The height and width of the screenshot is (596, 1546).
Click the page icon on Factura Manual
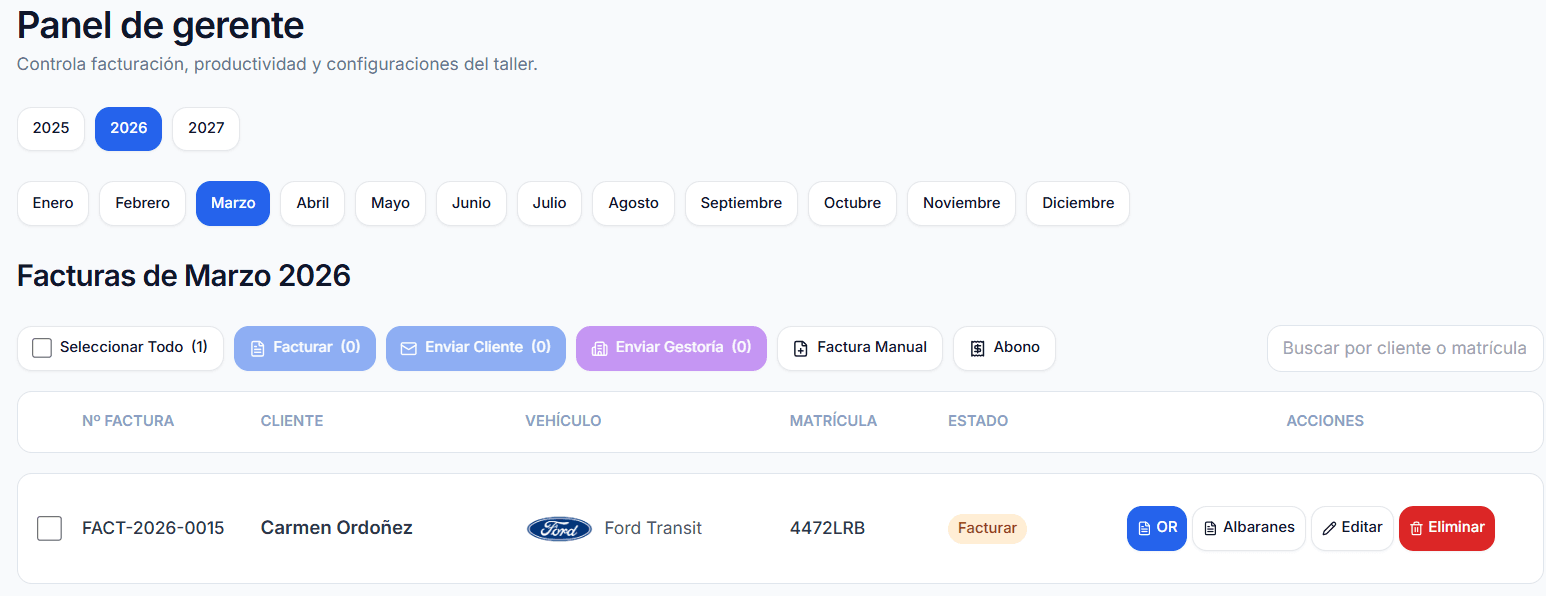(x=801, y=348)
